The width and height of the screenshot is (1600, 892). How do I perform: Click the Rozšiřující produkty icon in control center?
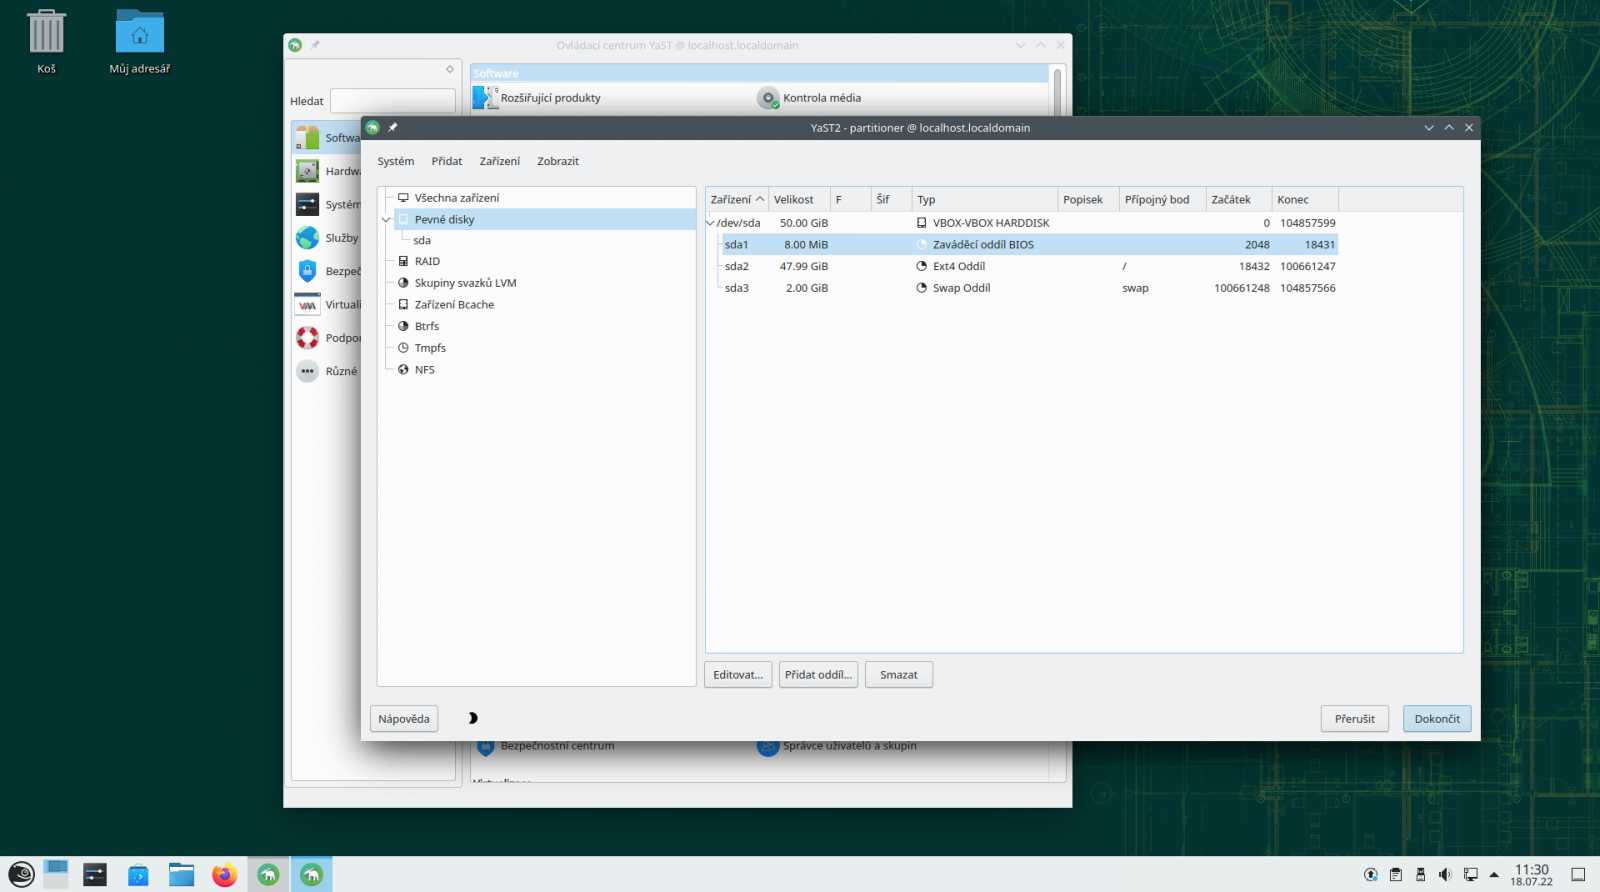point(486,97)
